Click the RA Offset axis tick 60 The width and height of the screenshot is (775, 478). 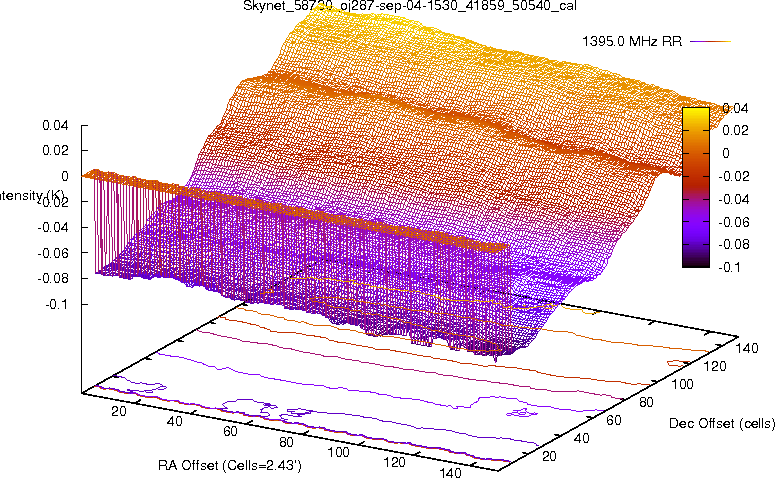[230, 432]
